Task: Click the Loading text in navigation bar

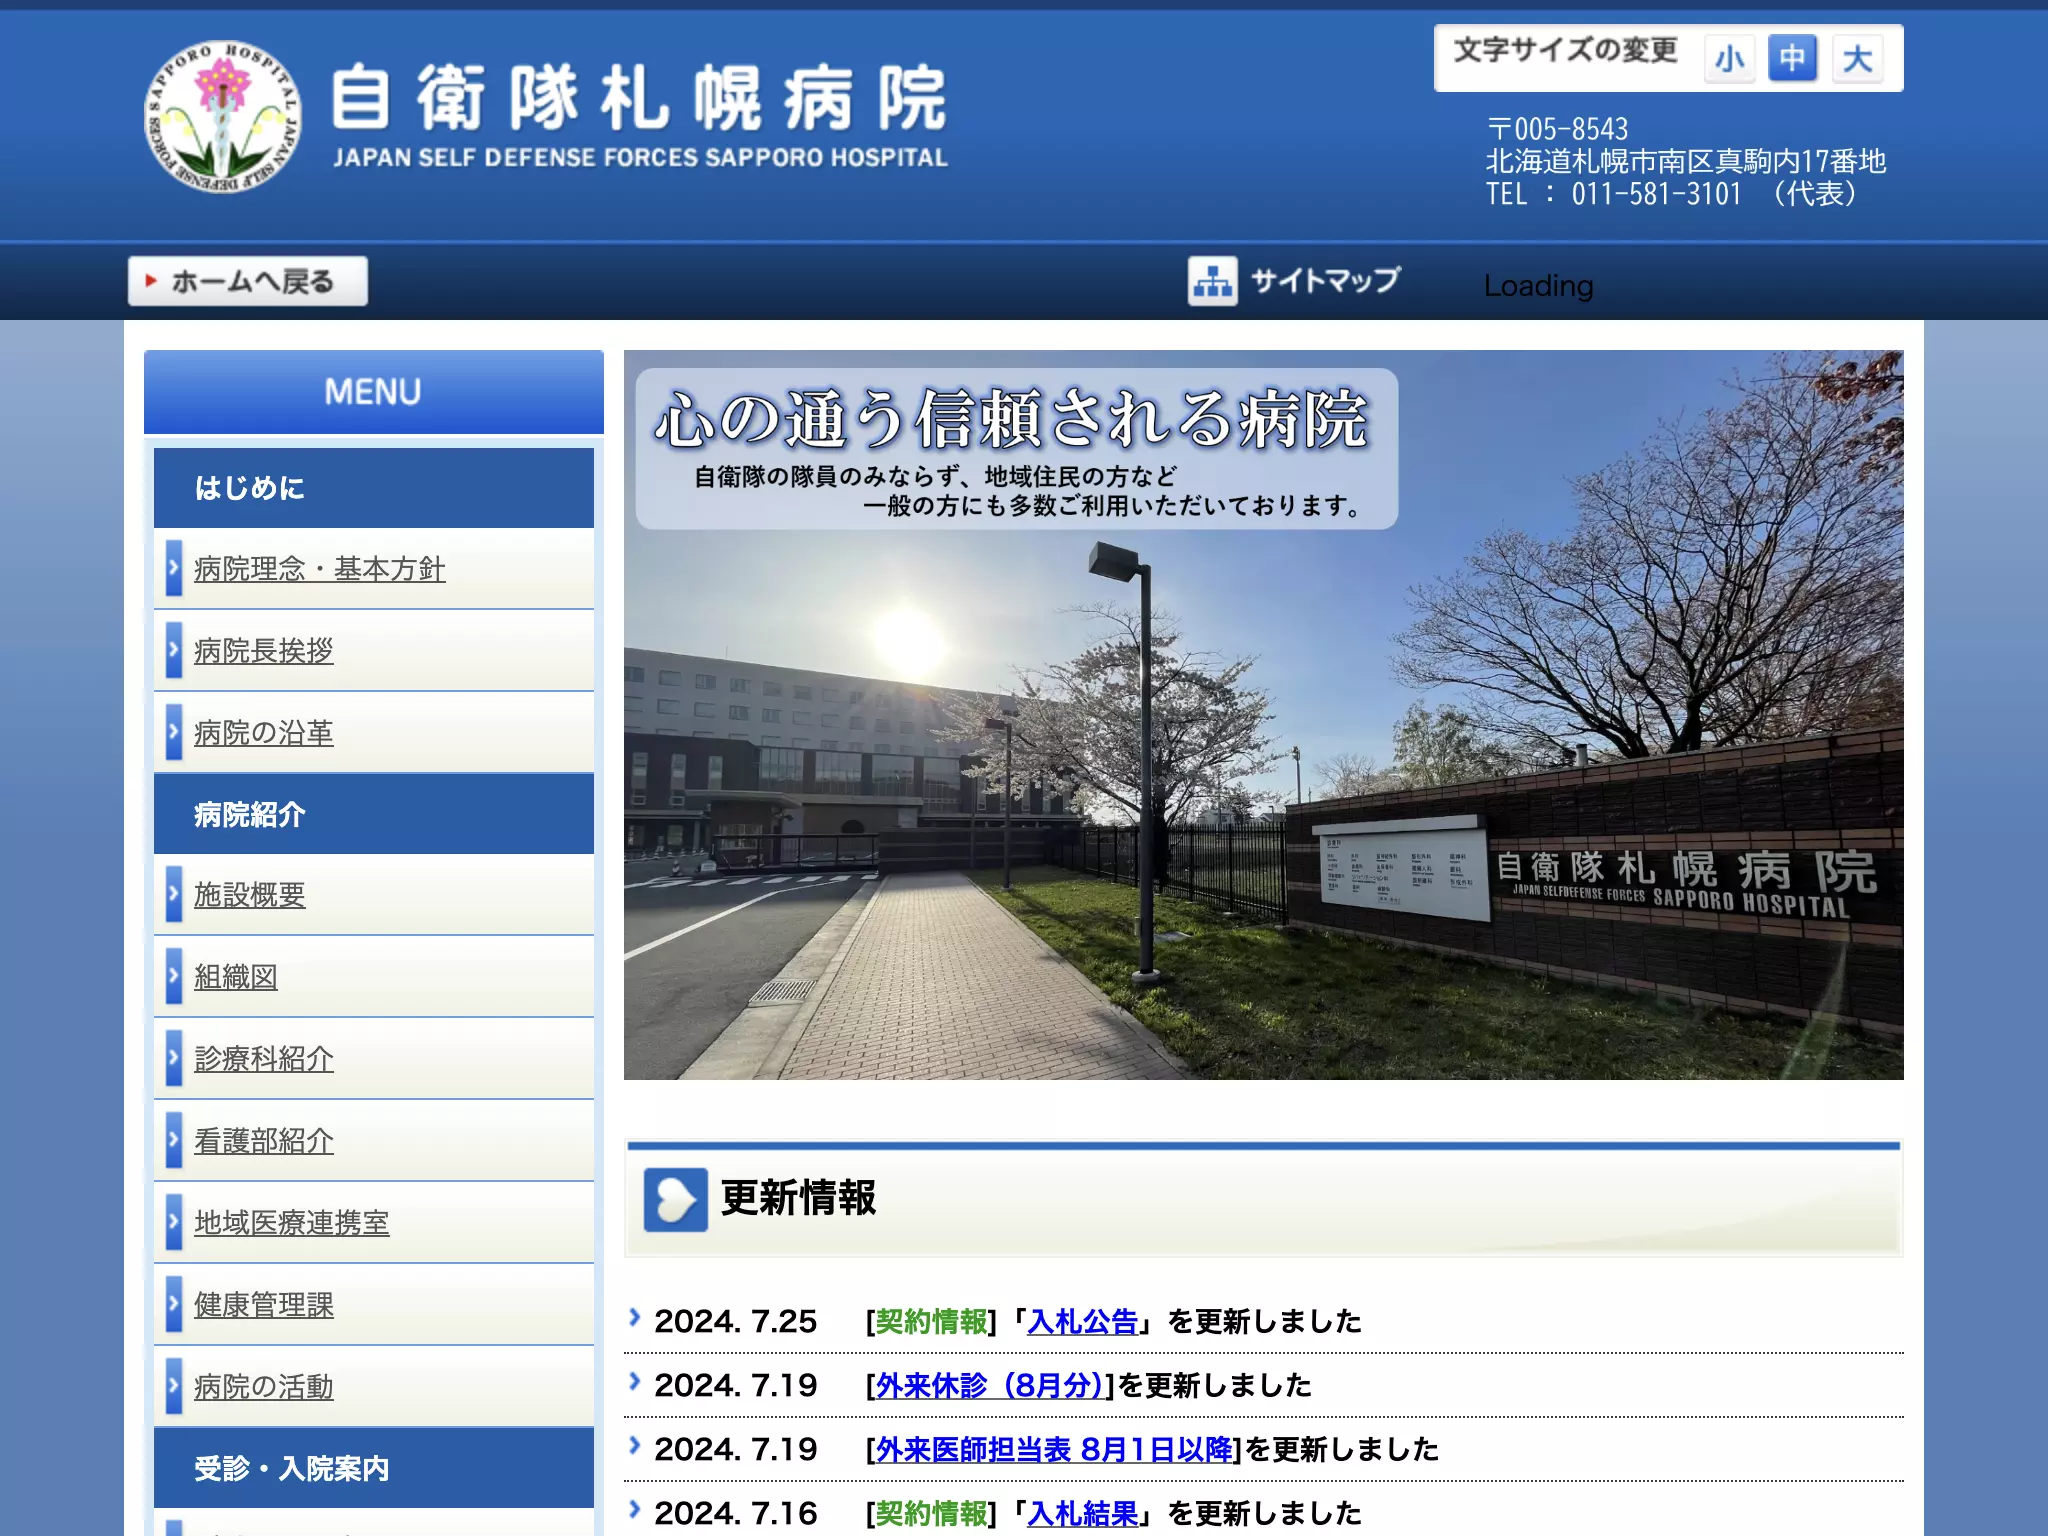Action: [x=1538, y=286]
